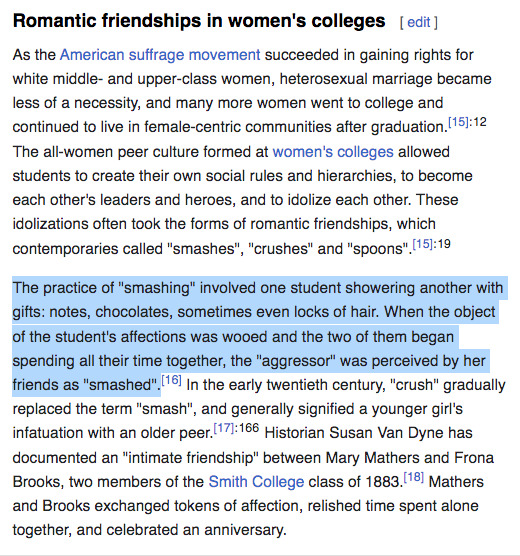
Task: Click citation [15] after "spoons"
Action: click(422, 244)
